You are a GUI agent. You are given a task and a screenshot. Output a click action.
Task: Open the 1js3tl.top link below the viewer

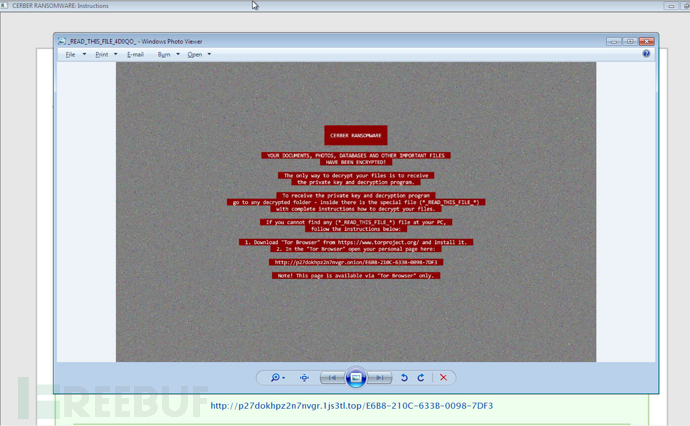(x=352, y=406)
